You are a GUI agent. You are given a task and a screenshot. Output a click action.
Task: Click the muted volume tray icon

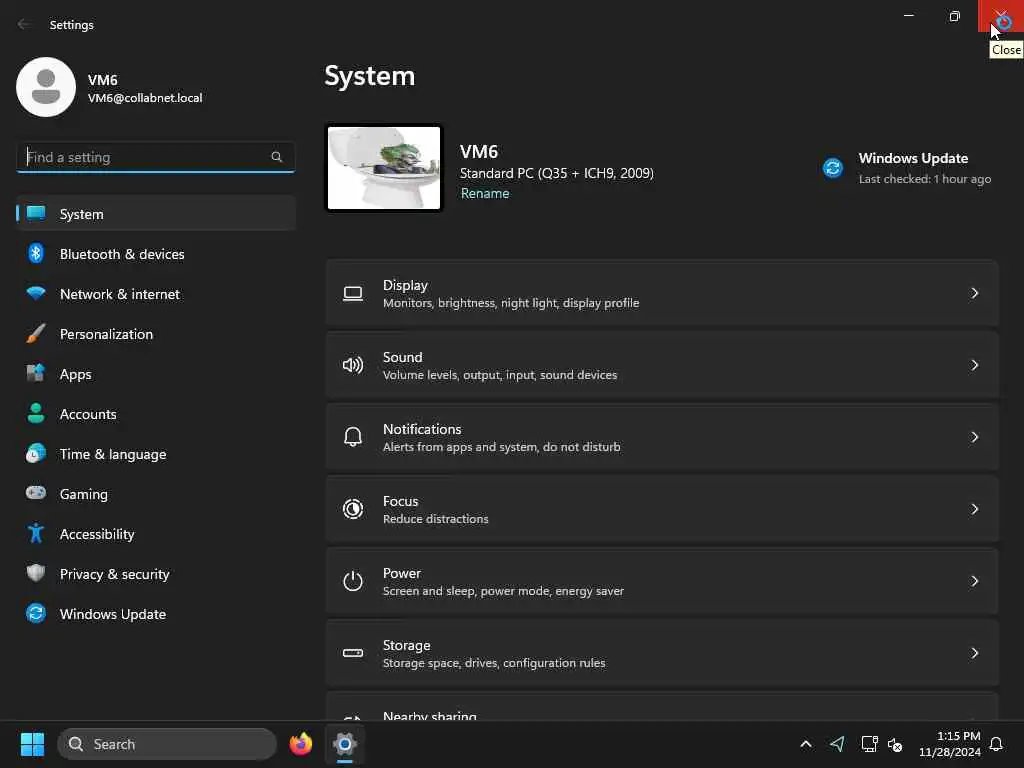click(895, 744)
